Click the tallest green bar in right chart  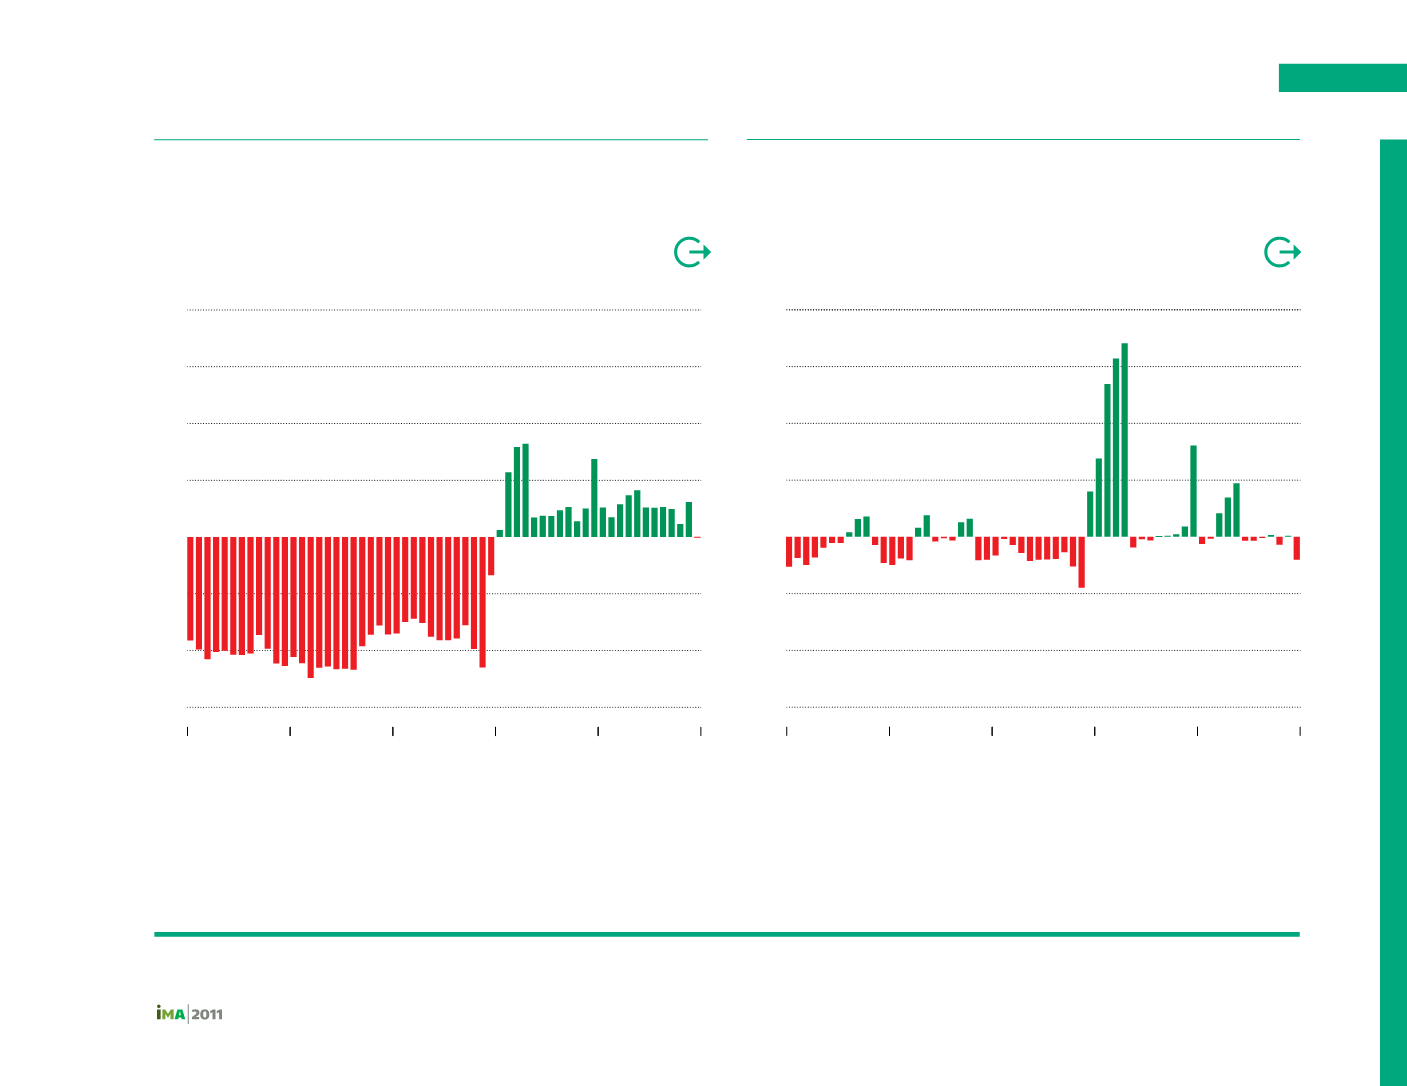coord(1124,440)
